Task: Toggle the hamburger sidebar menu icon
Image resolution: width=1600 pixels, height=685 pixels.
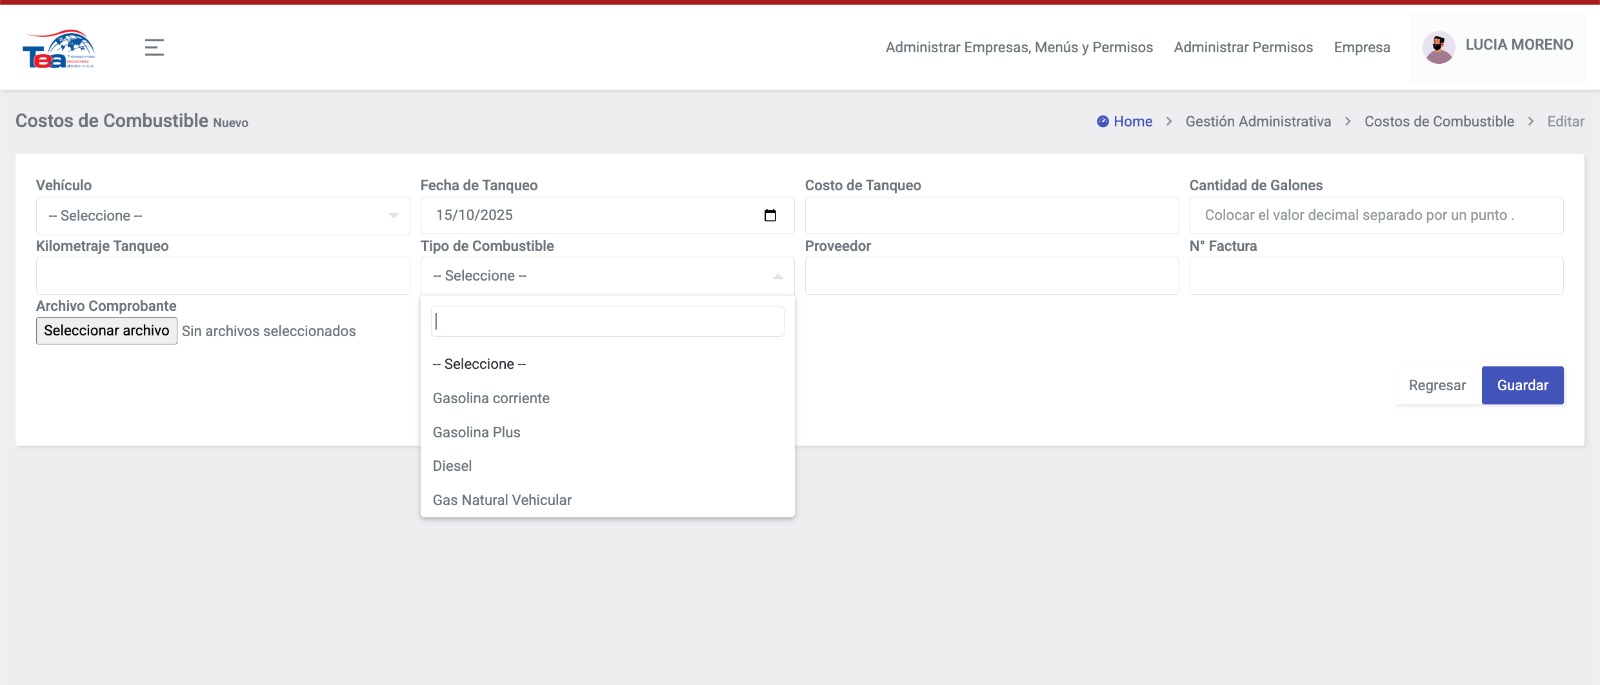Action: point(154,47)
